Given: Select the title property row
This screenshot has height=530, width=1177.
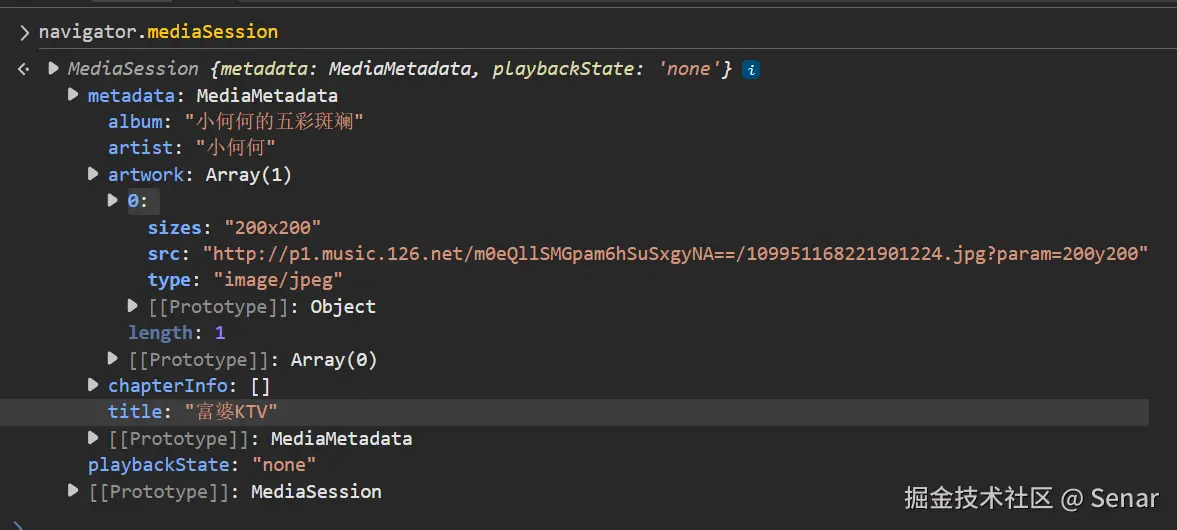Looking at the screenshot, I should (192, 412).
